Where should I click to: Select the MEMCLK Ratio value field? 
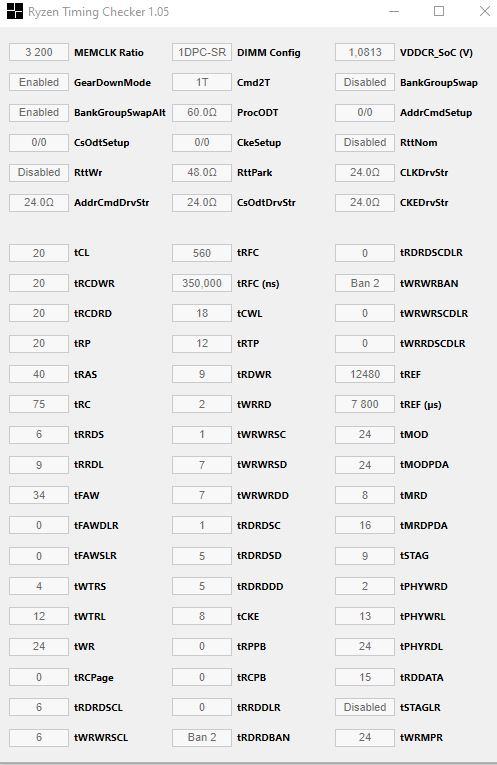click(39, 52)
